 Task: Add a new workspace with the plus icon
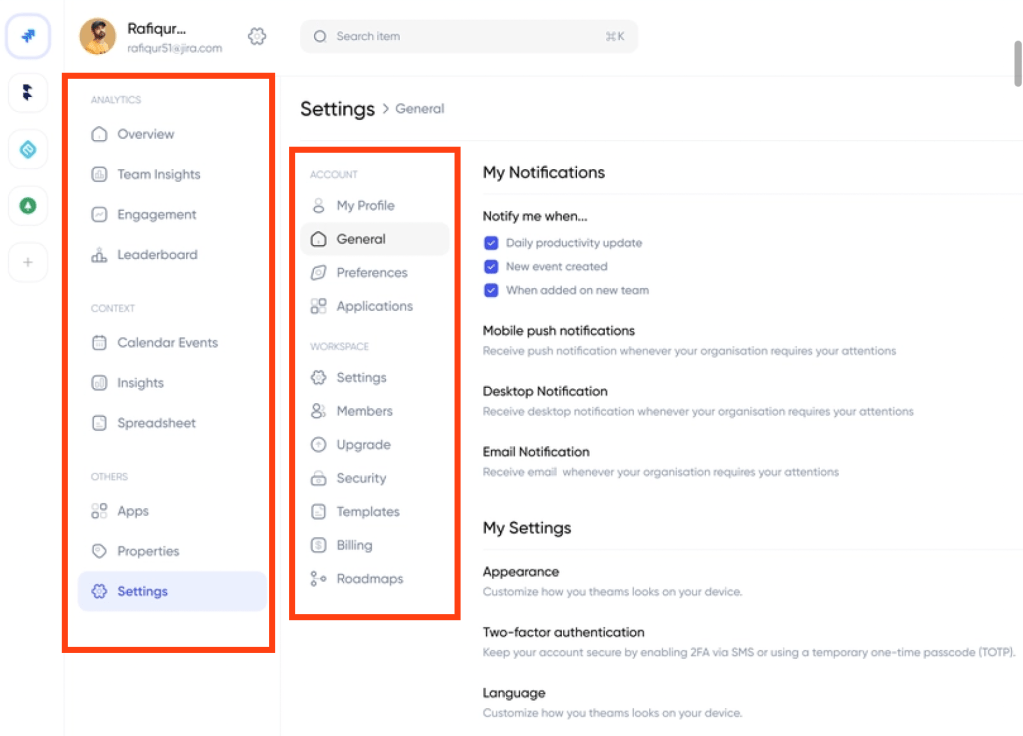click(x=28, y=263)
